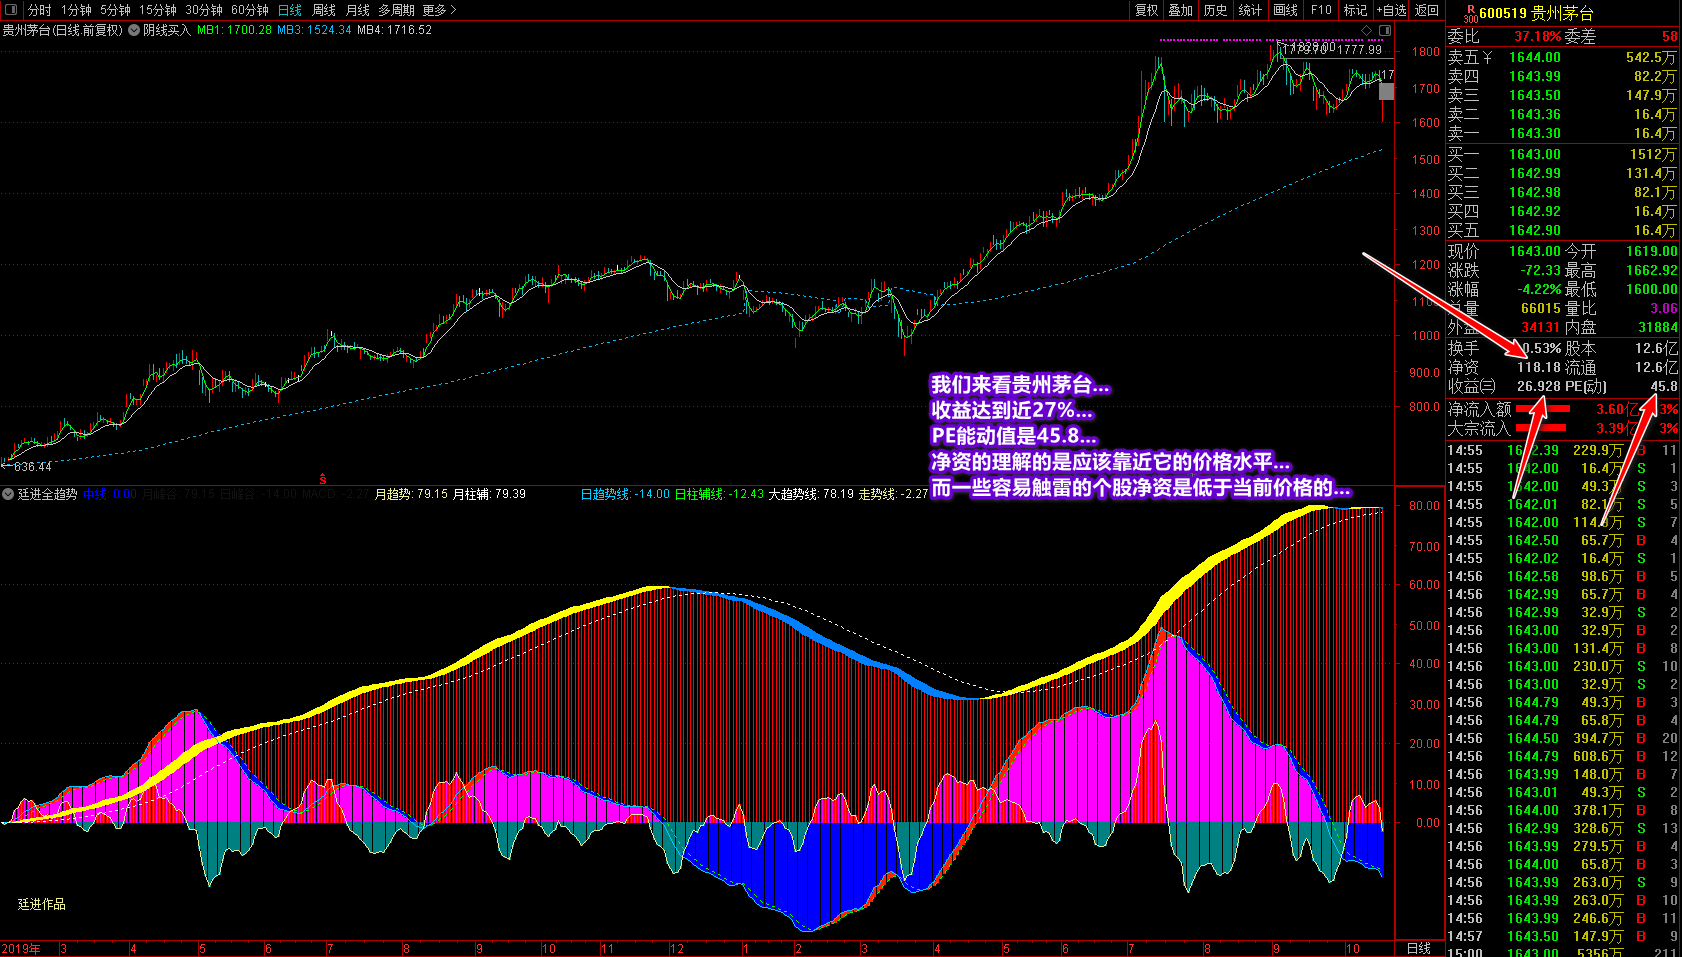Click the 中线 0.00 indicator label
The image size is (1682, 957).
(110, 494)
